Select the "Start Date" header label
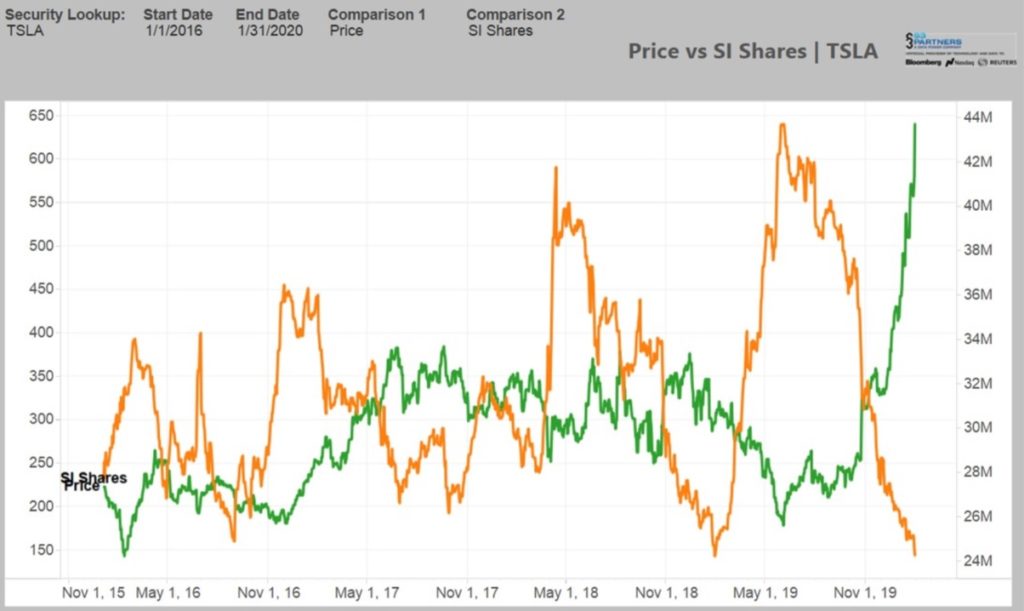This screenshot has height=611, width=1024. coord(178,14)
